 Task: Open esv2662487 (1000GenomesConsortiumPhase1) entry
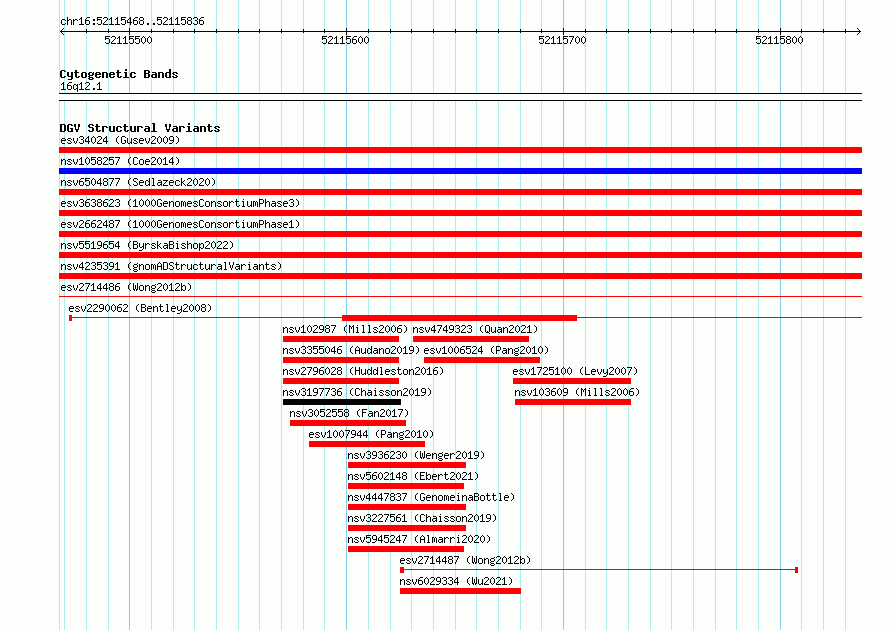click(180, 224)
